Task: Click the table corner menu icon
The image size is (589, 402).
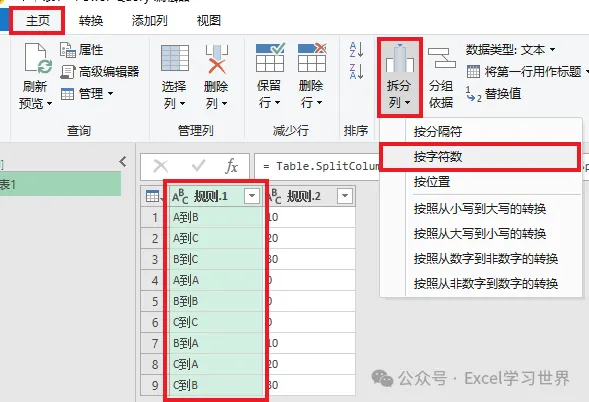Action: pos(153,196)
